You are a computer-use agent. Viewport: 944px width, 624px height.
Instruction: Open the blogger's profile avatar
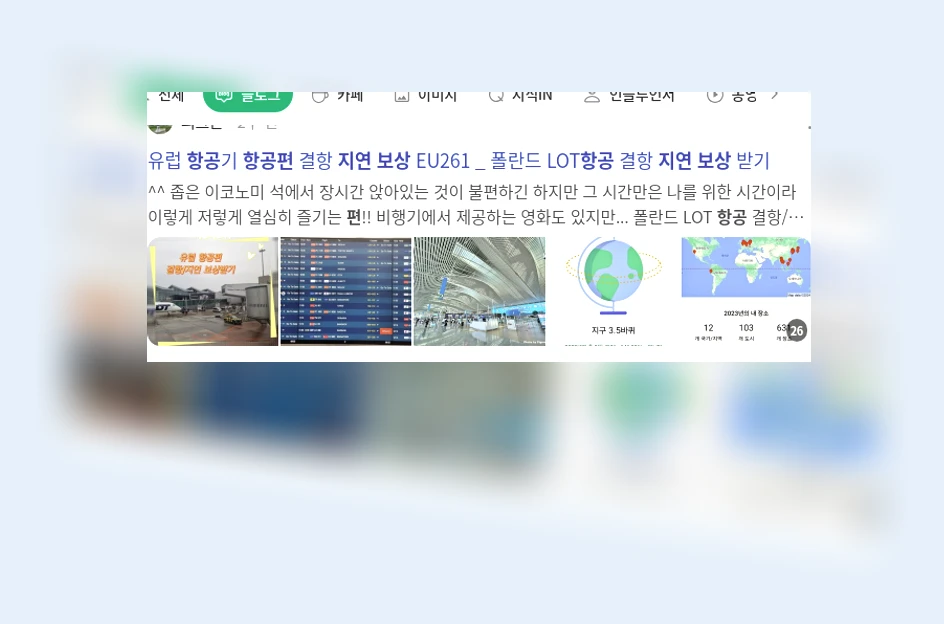pyautogui.click(x=160, y=128)
